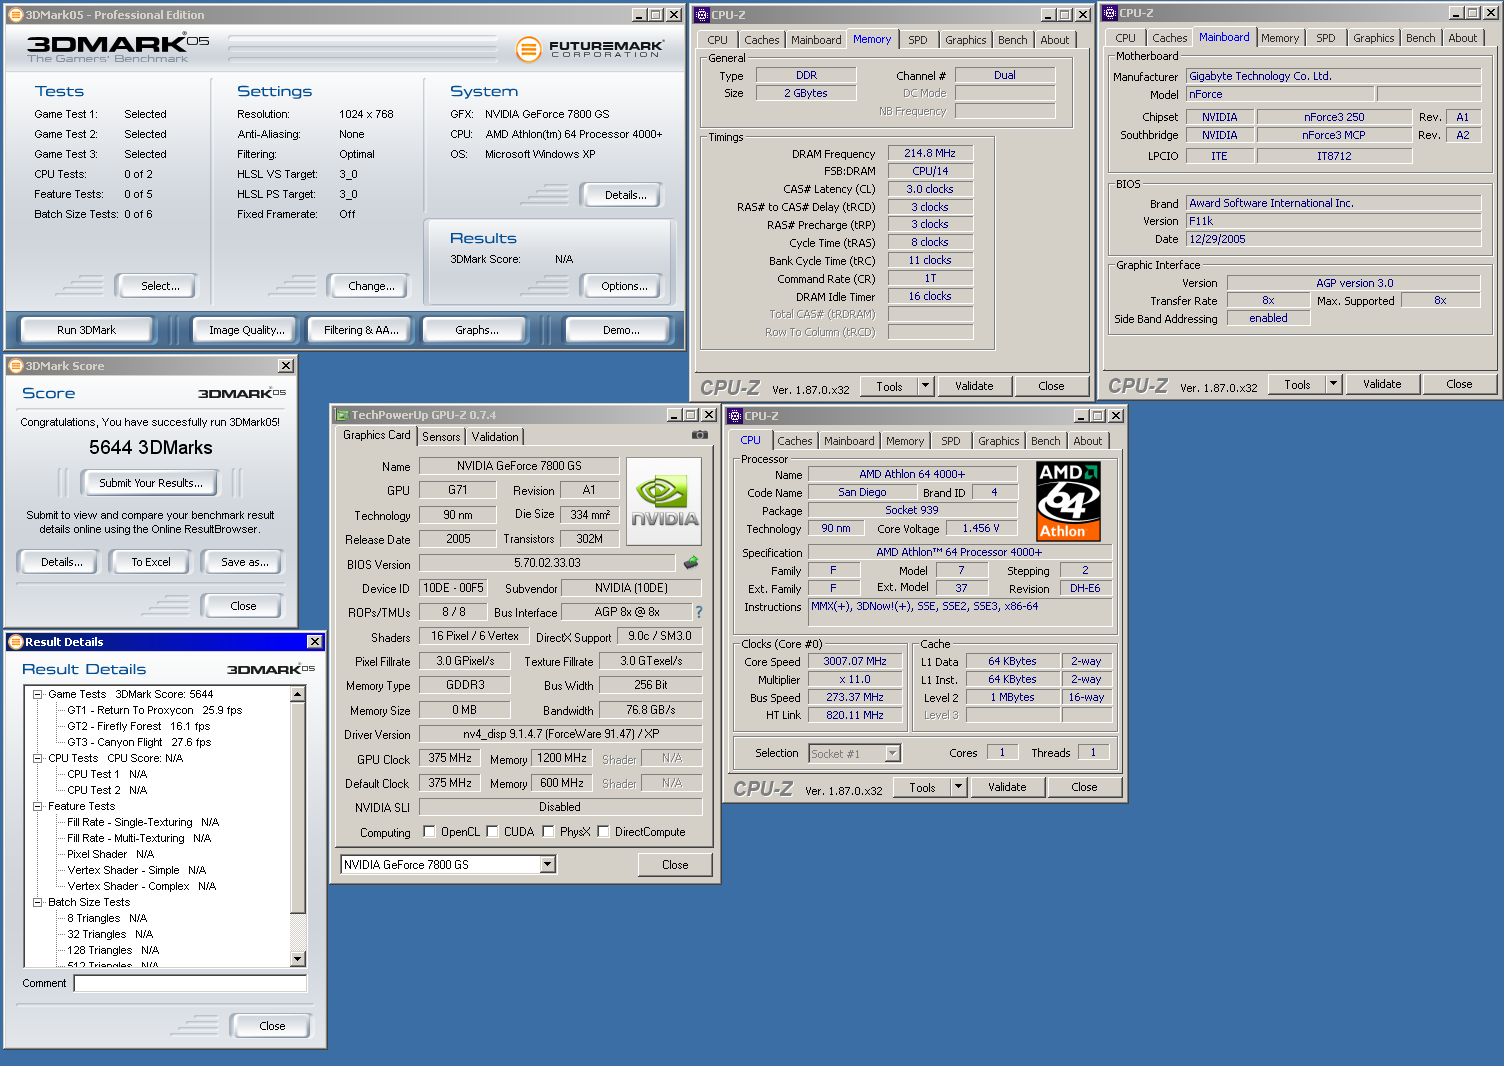Open the Socket #1 selection dropdown
This screenshot has height=1066, width=1504.
point(893,753)
